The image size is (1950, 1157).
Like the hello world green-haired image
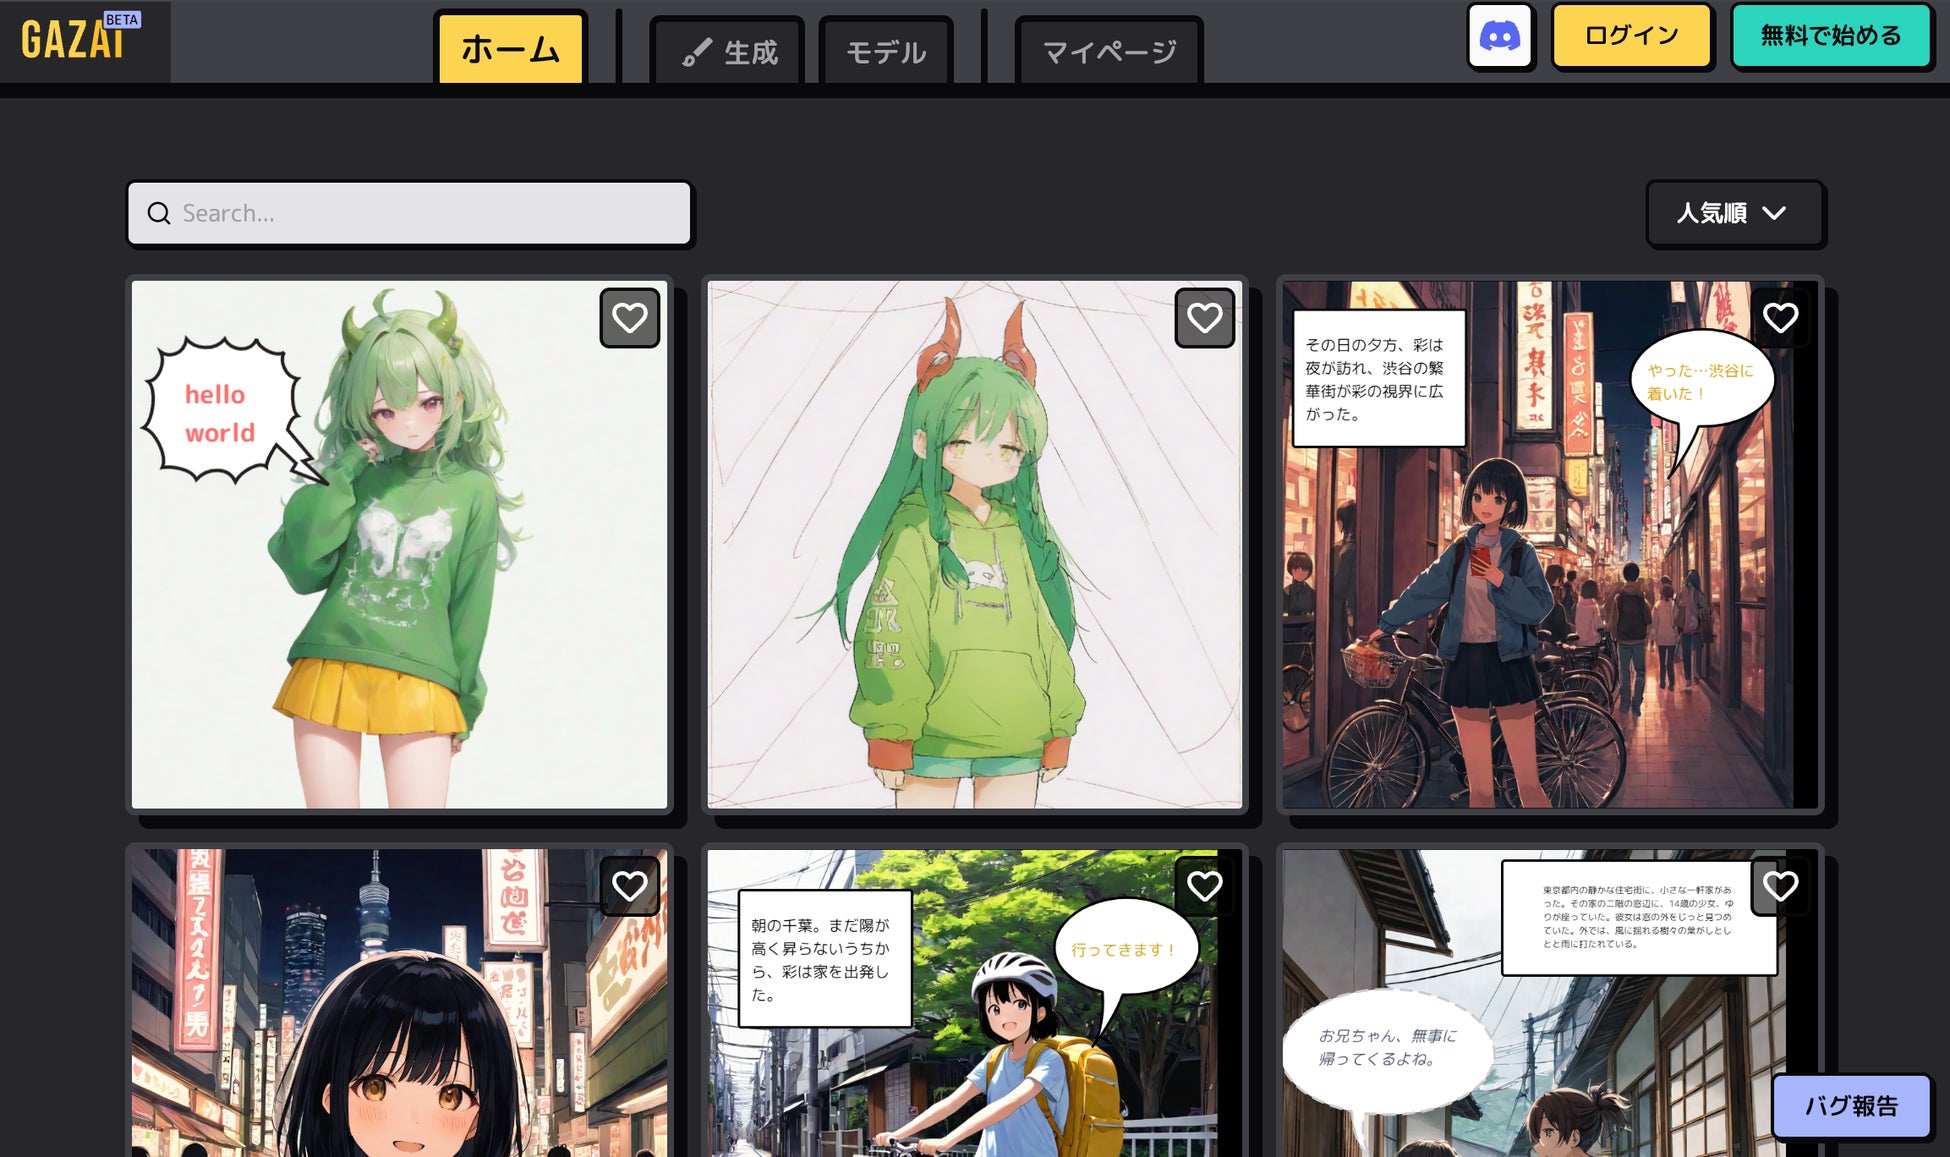pos(629,318)
